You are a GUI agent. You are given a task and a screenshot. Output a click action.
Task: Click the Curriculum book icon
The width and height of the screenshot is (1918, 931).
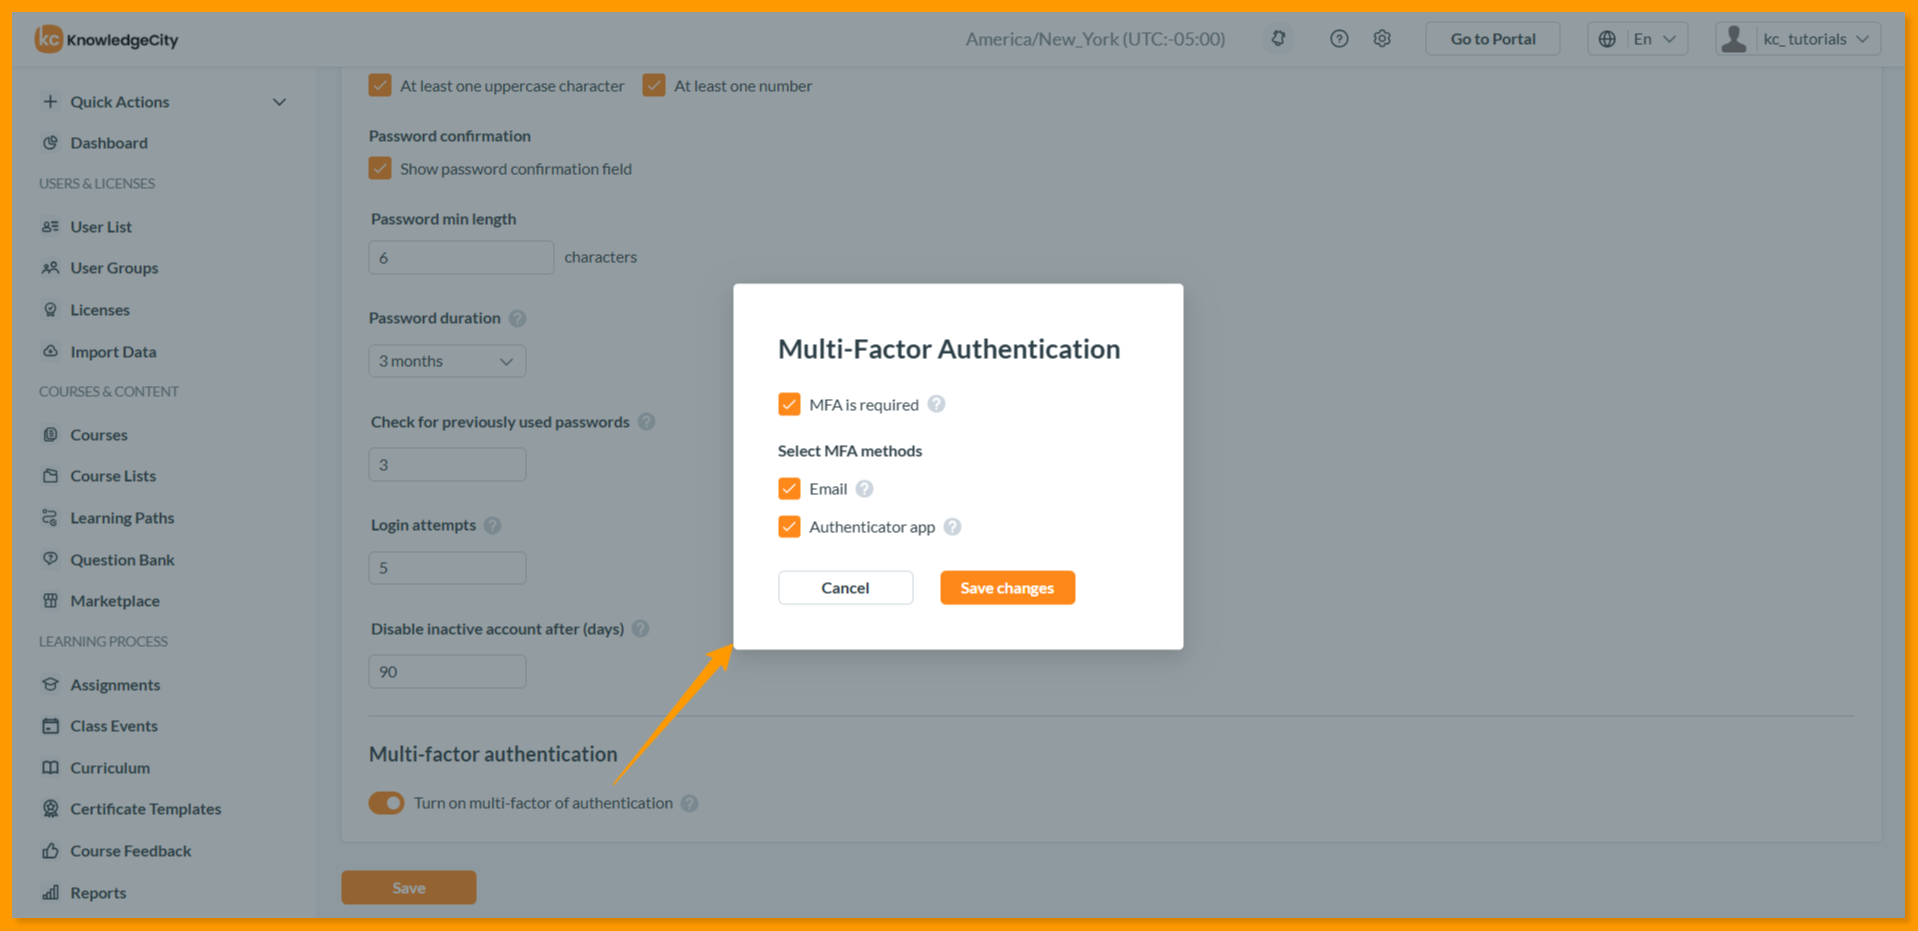coord(50,768)
